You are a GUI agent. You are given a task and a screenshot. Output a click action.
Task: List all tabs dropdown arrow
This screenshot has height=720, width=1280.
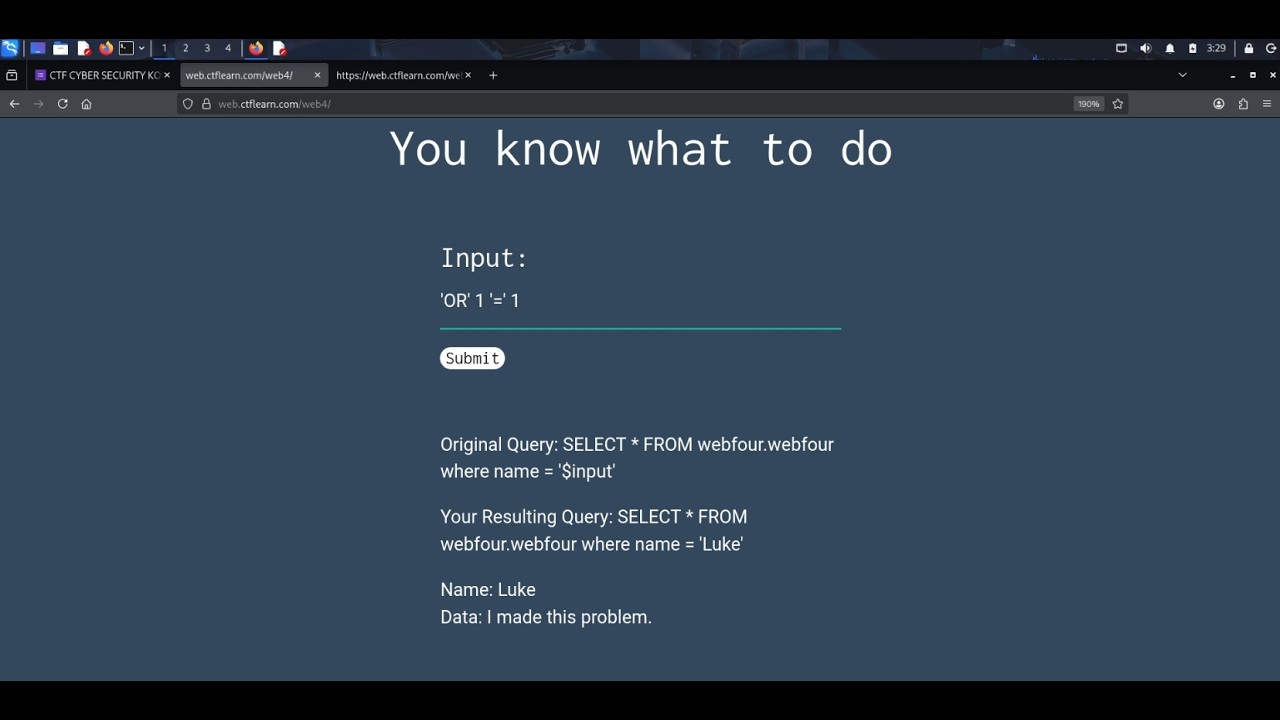(x=1182, y=75)
